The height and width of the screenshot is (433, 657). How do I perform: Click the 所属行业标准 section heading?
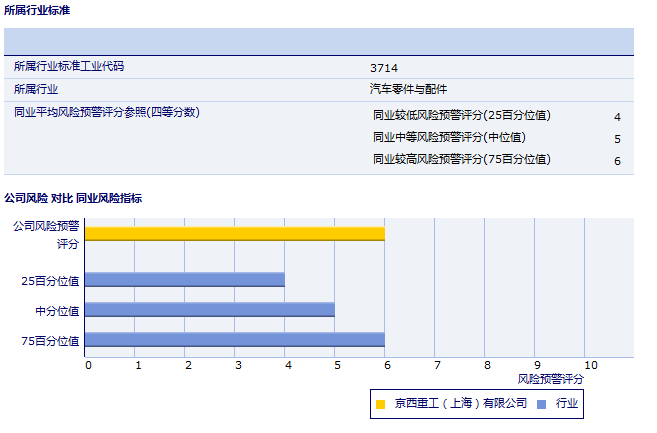(38, 10)
